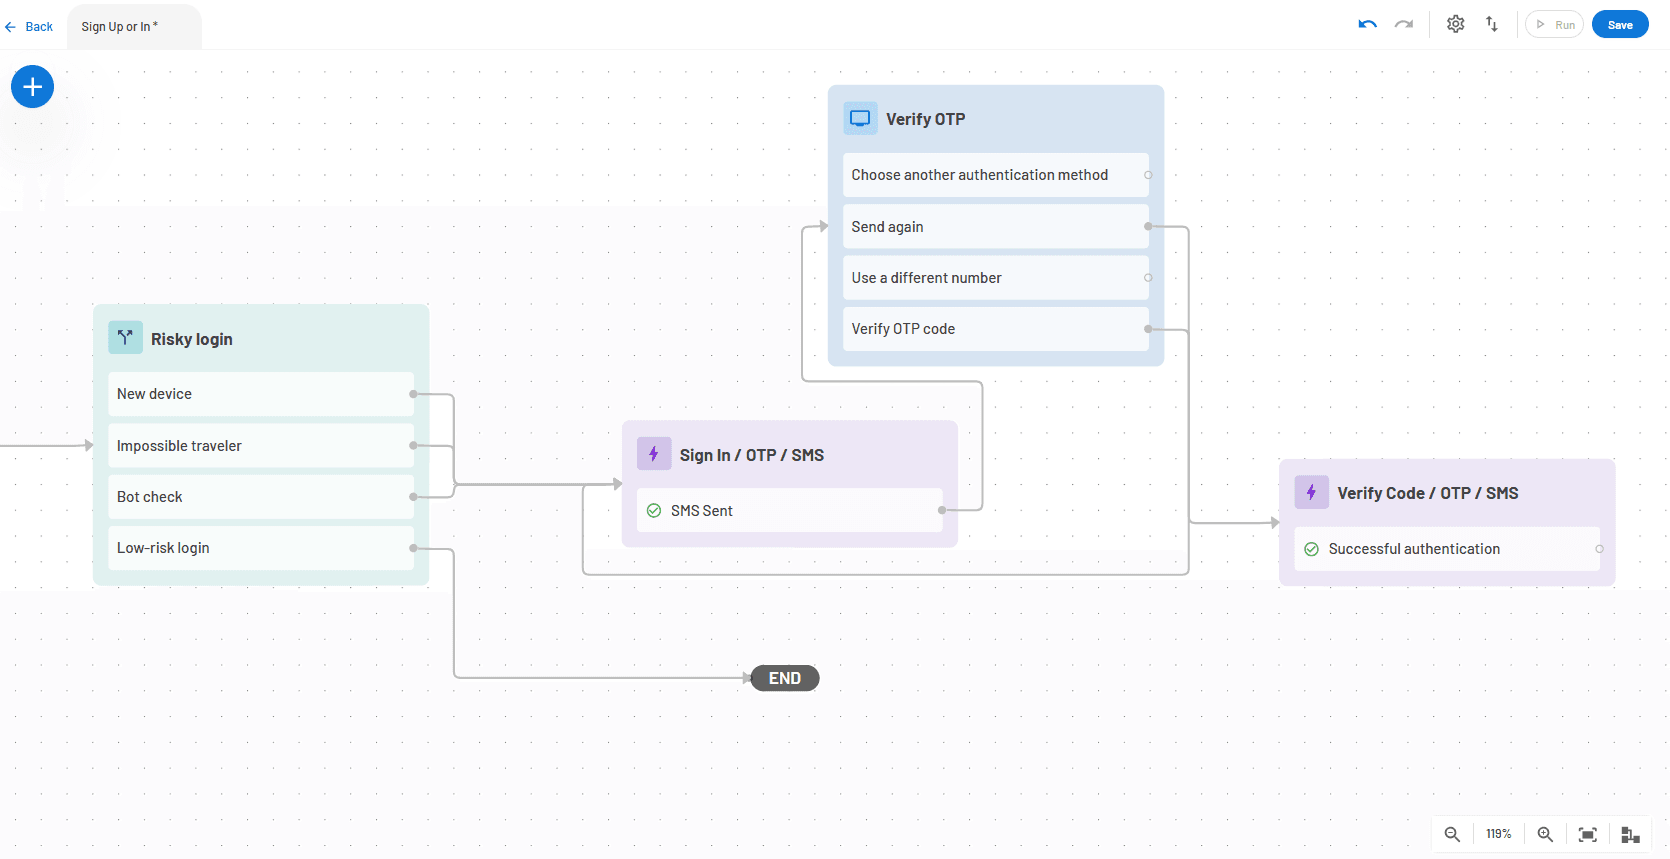Click the undo arrow icon

[1367, 25]
